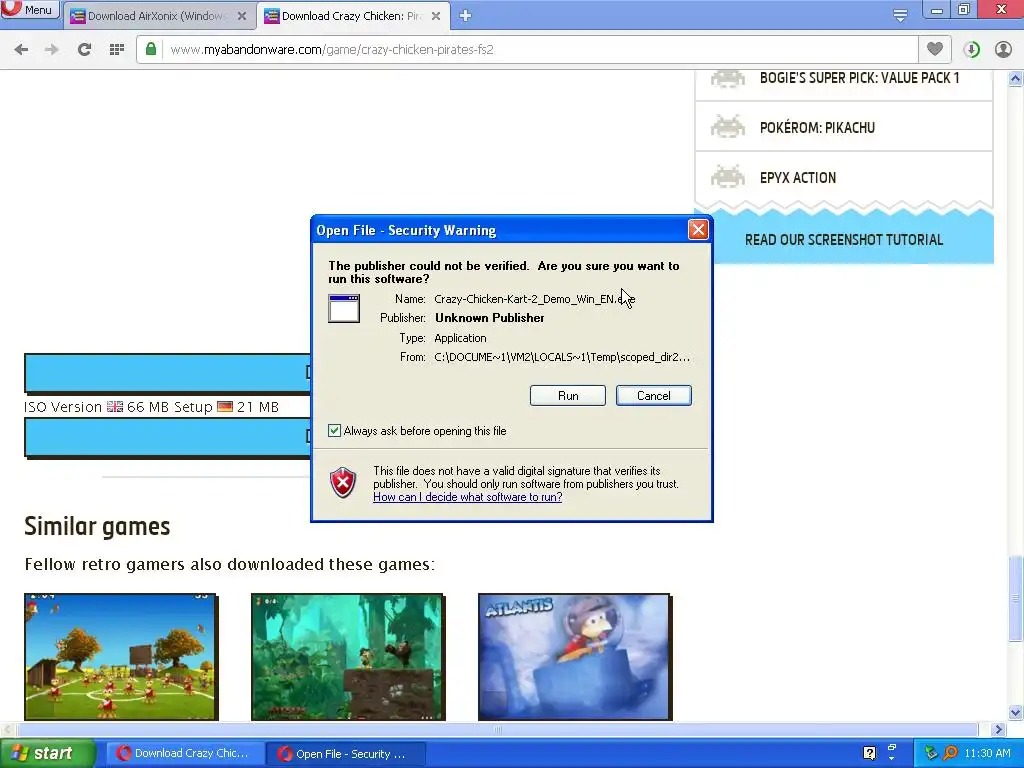The width and height of the screenshot is (1024, 768).
Task: Open the Pokérom: Pikachu game link
Action: pyautogui.click(x=817, y=127)
